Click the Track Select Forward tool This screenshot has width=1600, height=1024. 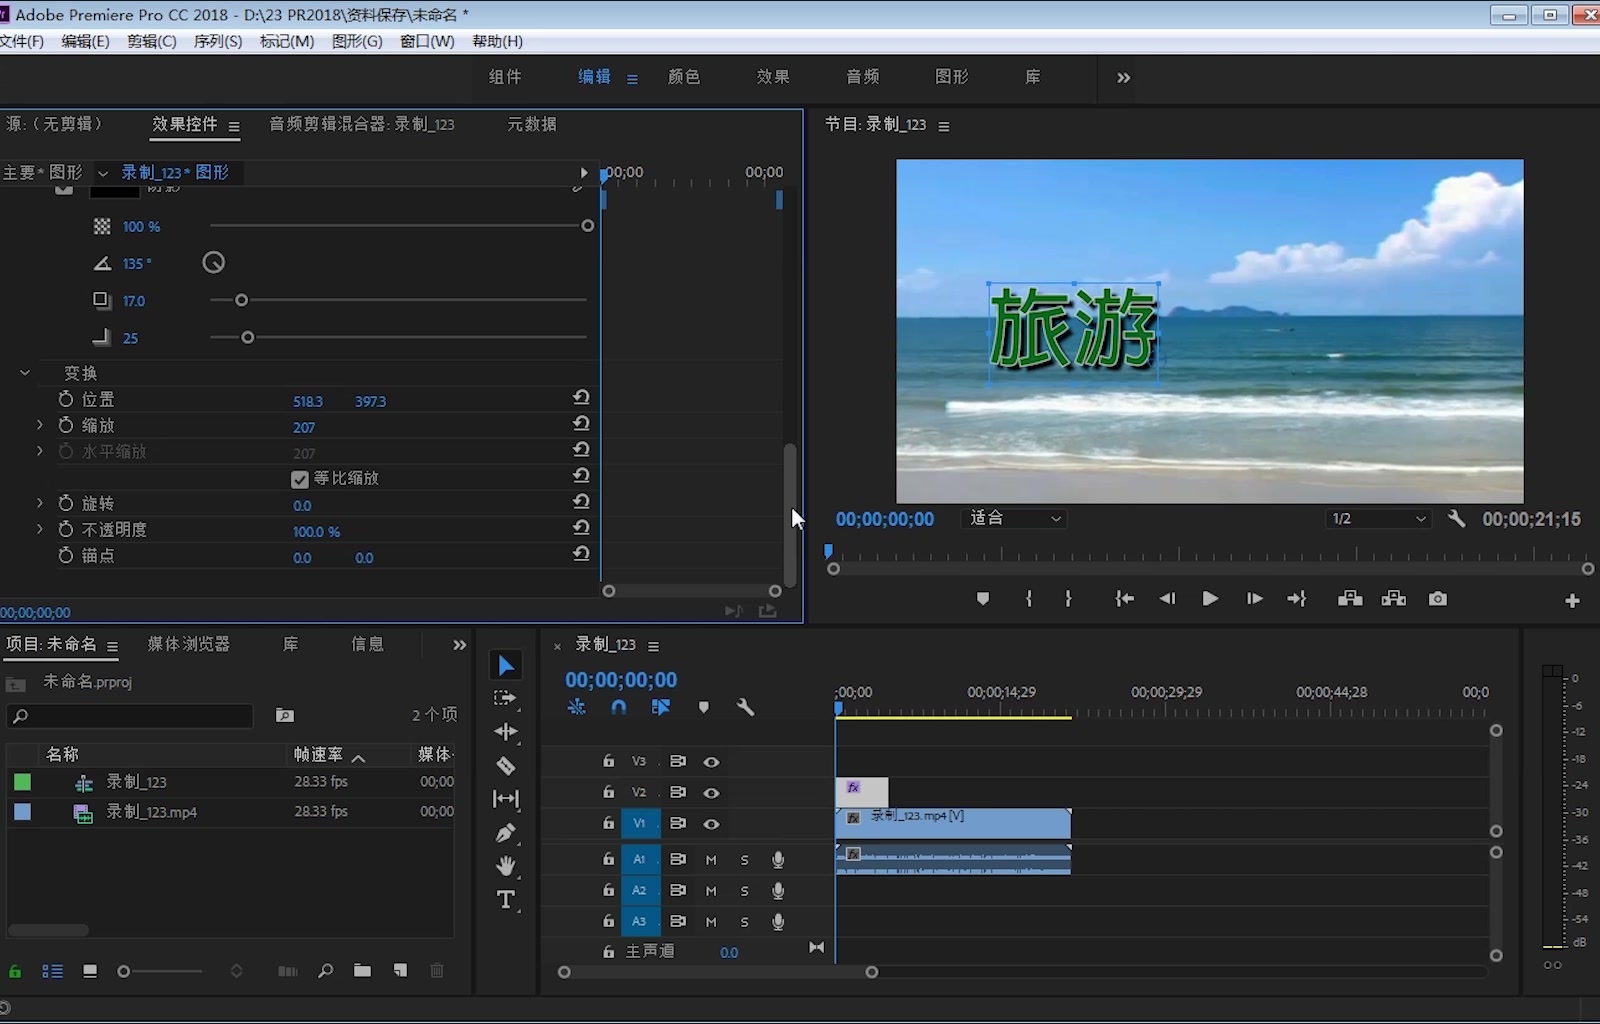[x=506, y=698]
